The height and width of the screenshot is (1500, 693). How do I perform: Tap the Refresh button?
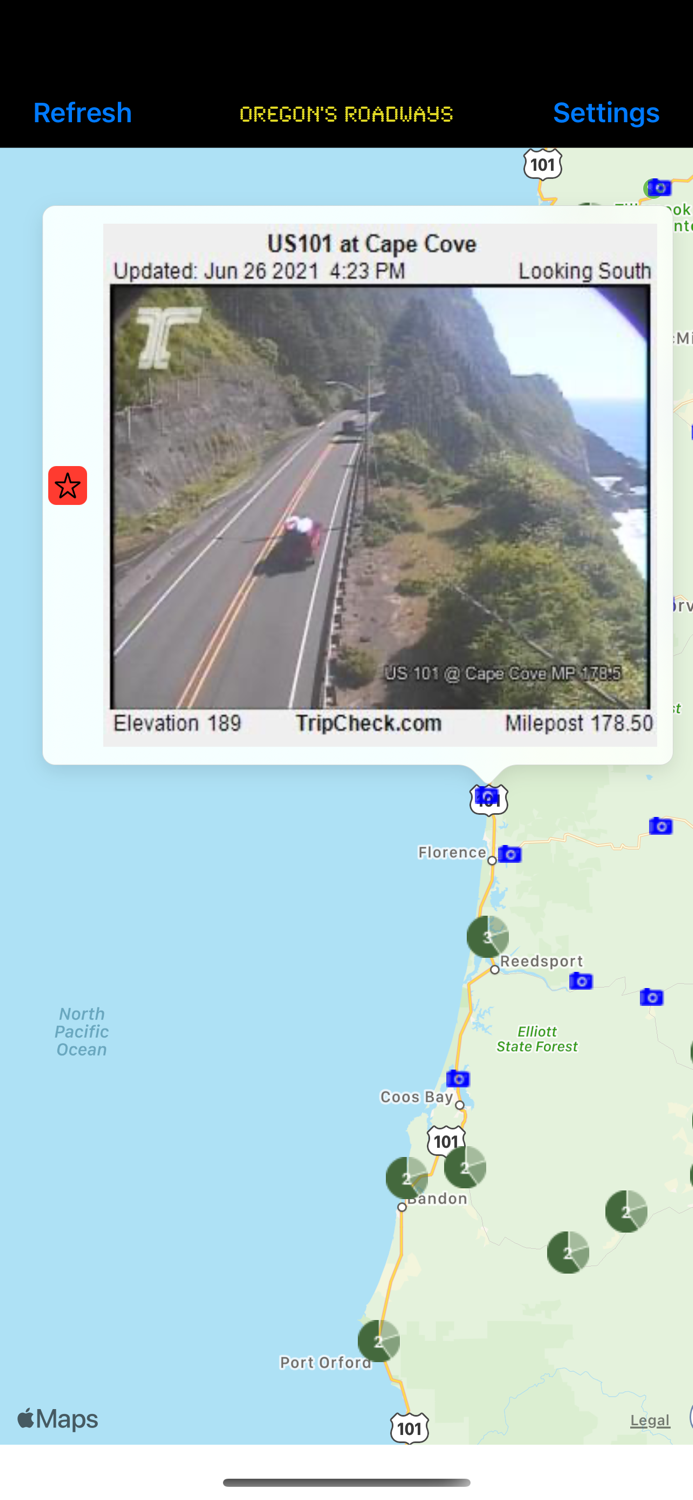pyautogui.click(x=82, y=112)
